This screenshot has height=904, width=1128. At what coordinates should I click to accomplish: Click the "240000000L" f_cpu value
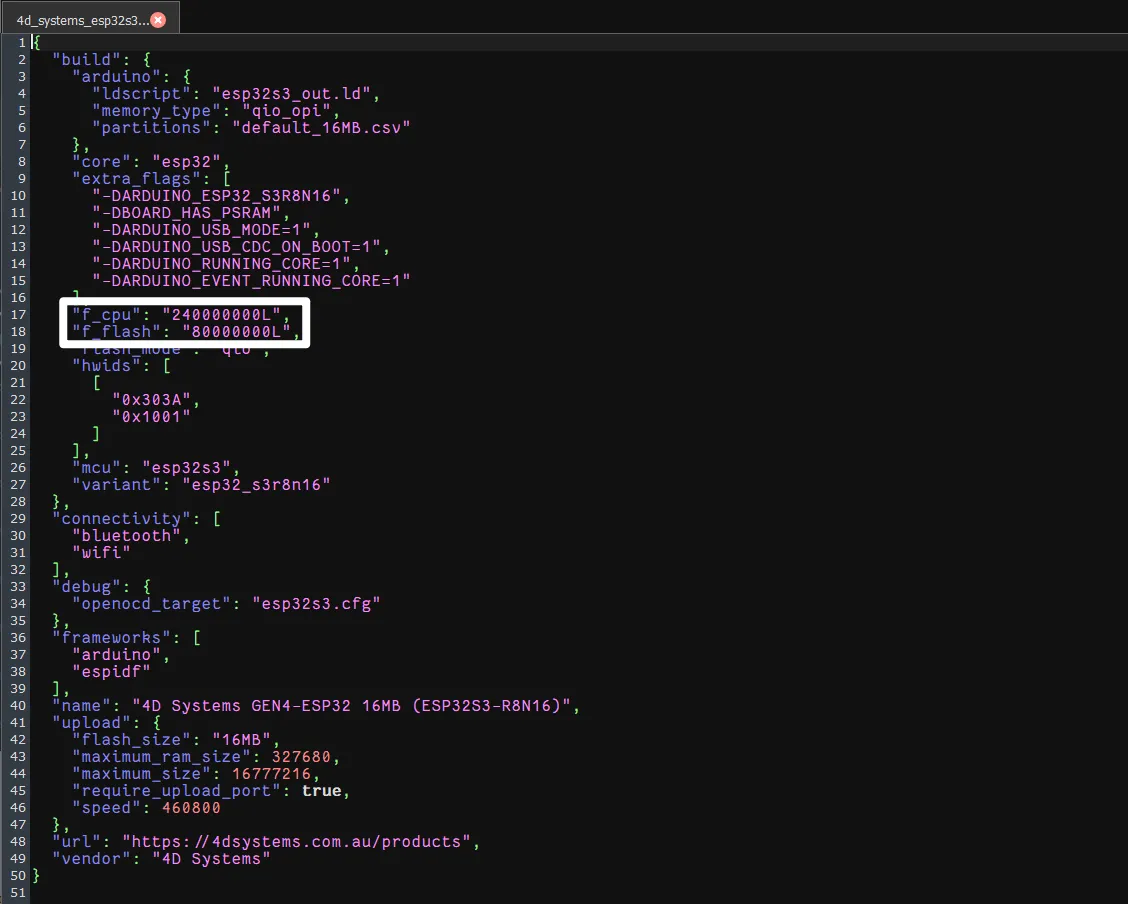pyautogui.click(x=221, y=315)
